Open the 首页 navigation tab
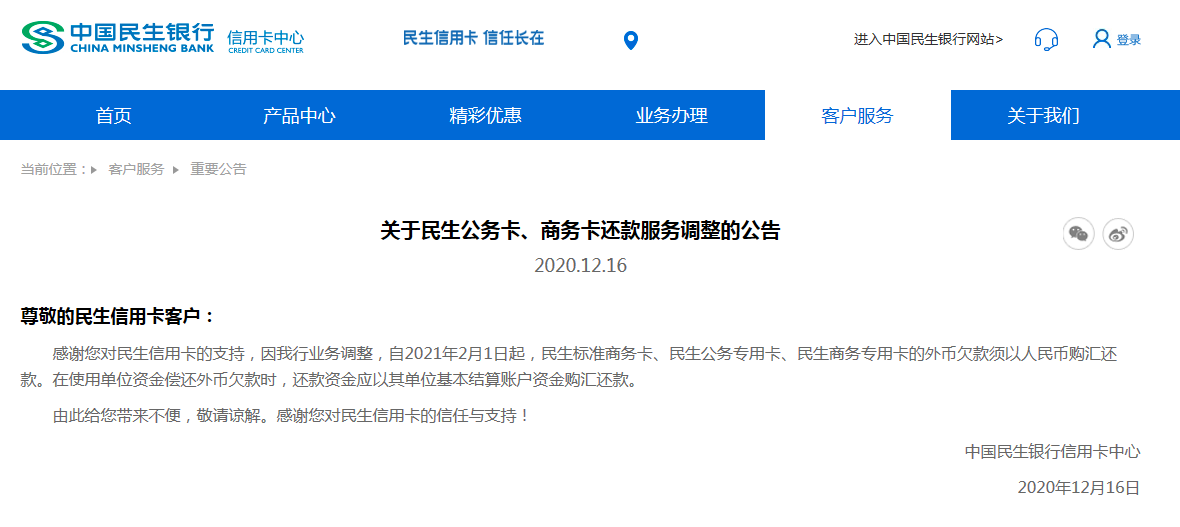 (x=114, y=115)
